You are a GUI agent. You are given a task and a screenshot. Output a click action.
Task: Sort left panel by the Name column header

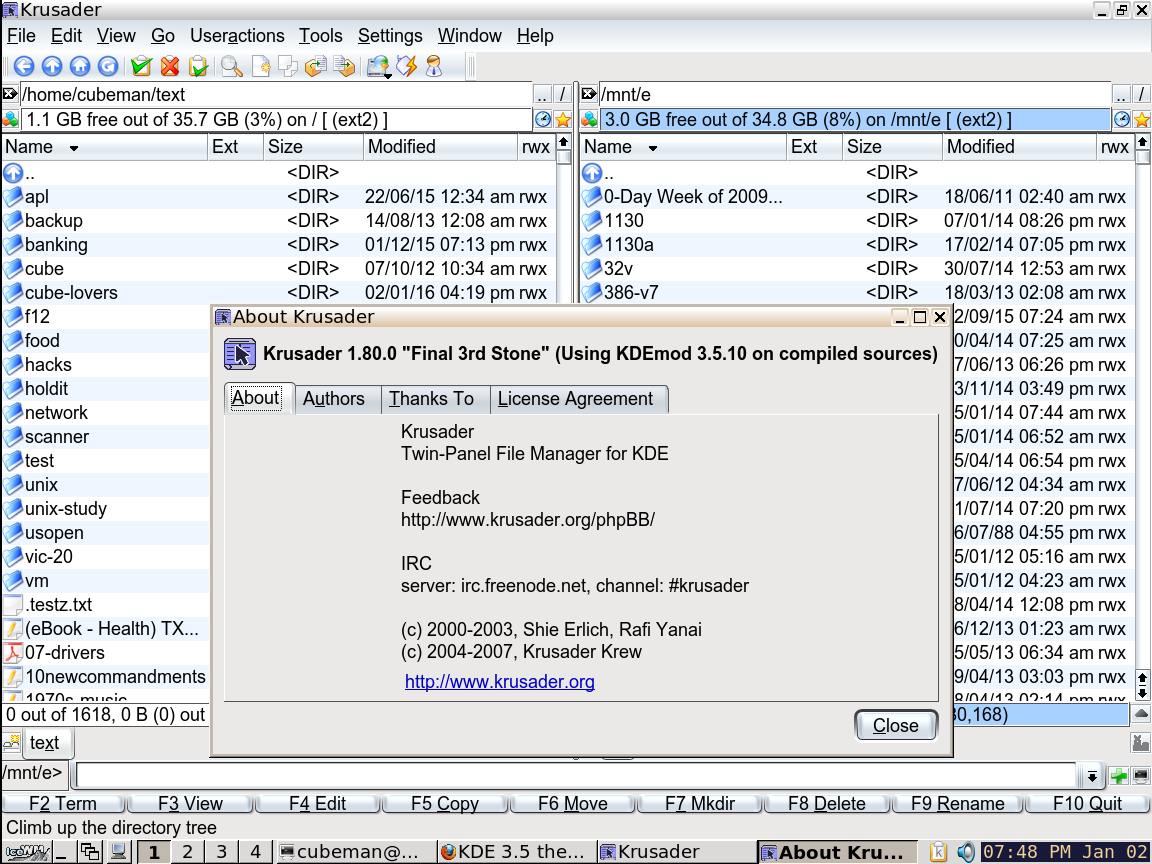click(x=105, y=147)
